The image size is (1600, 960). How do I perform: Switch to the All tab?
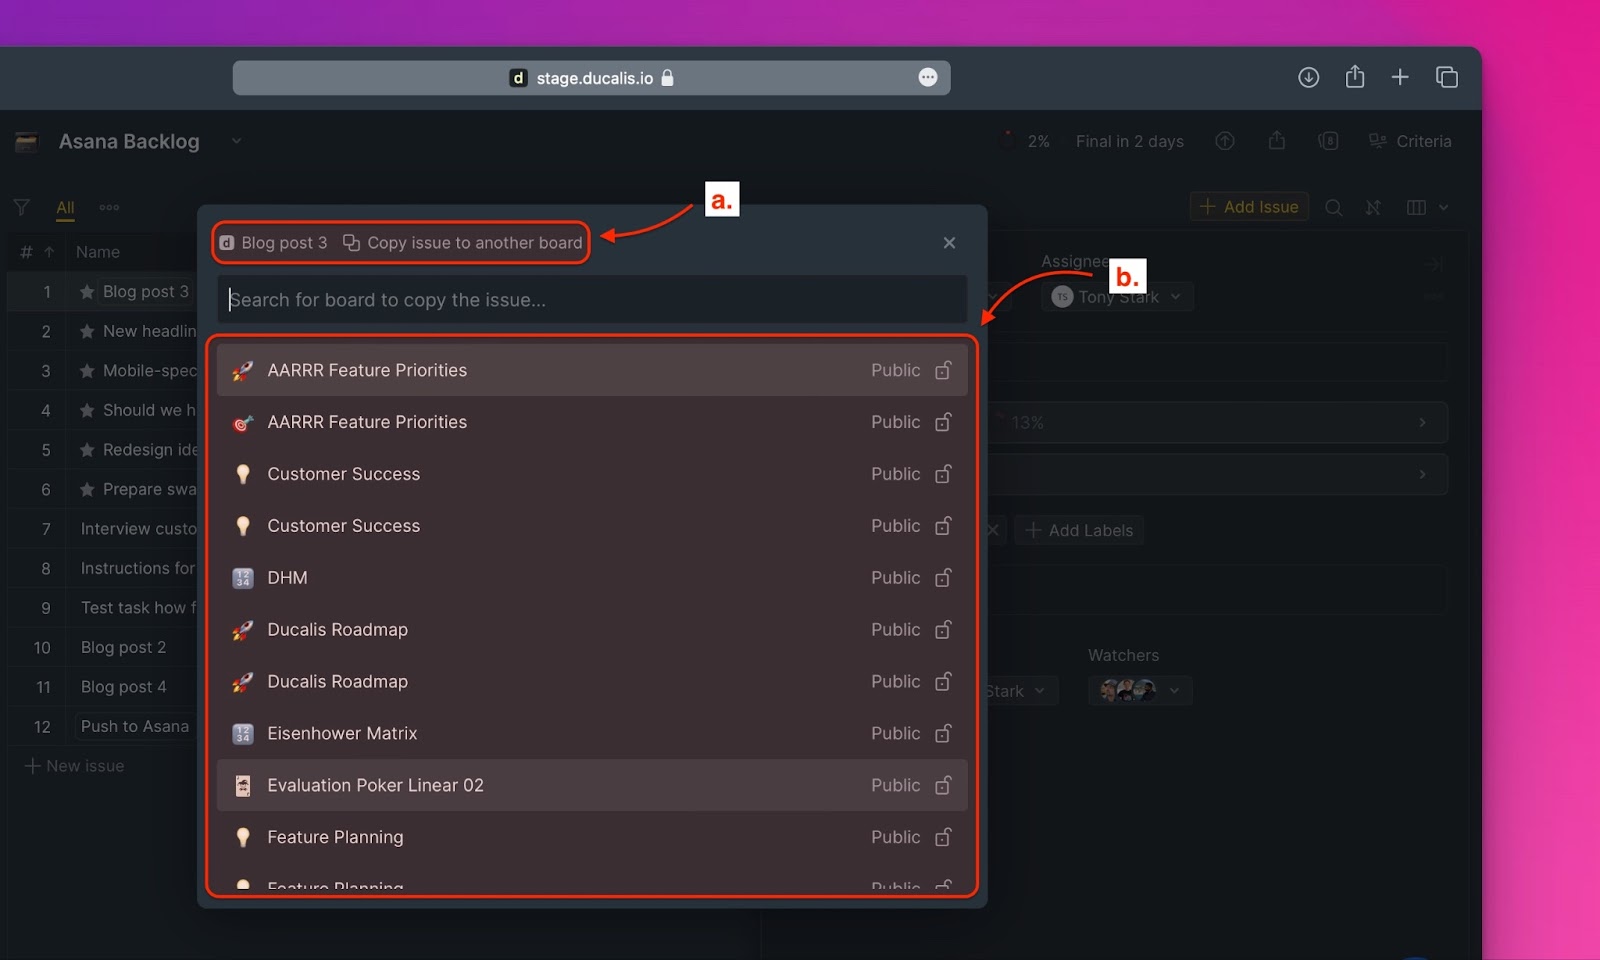(x=65, y=207)
